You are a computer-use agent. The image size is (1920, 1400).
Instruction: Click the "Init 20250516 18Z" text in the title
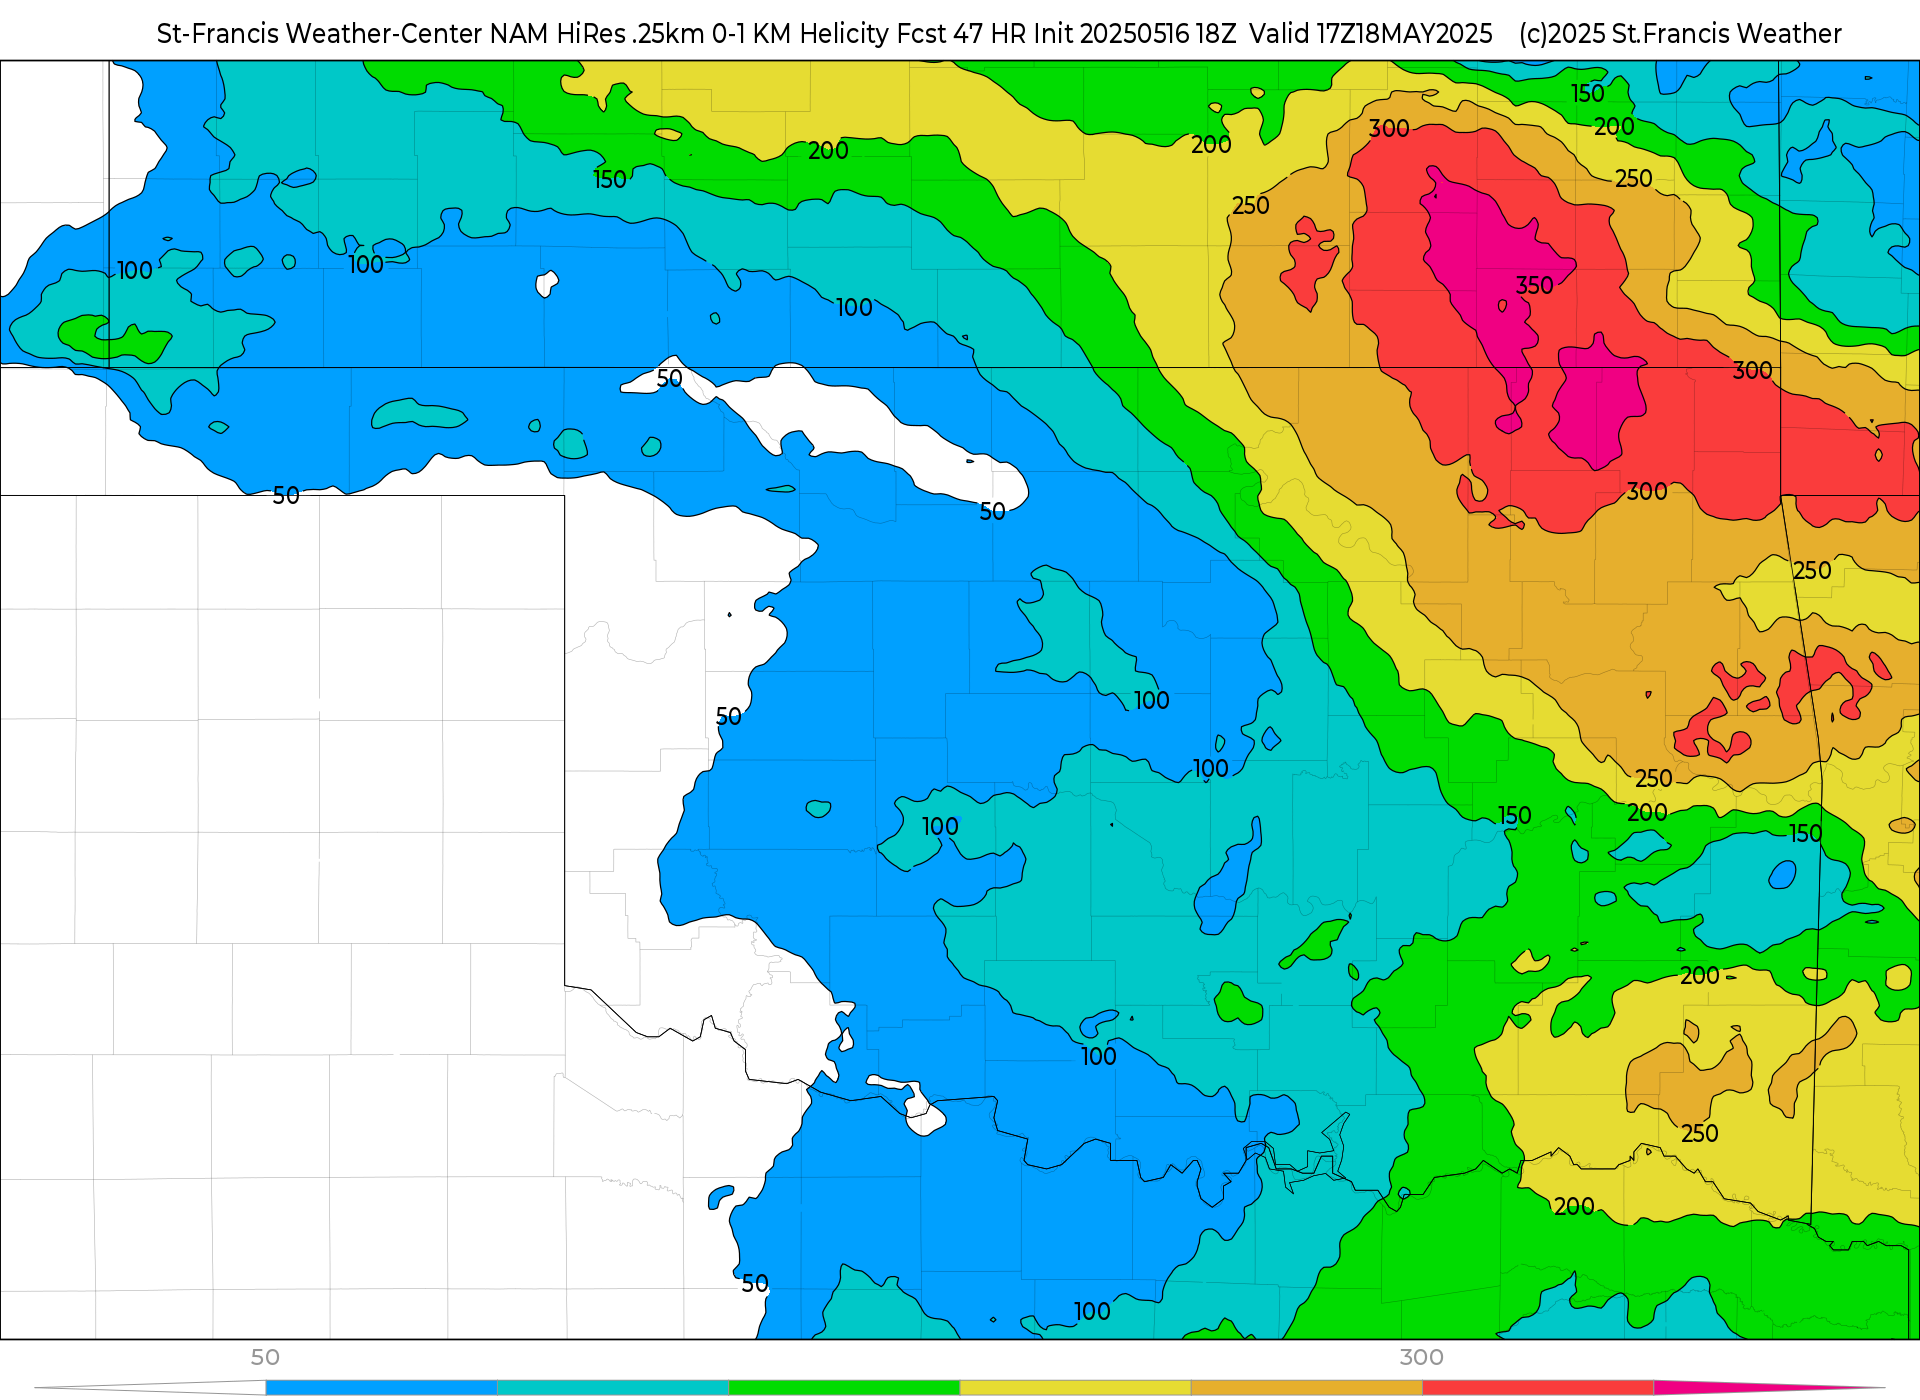pyautogui.click(x=1135, y=34)
